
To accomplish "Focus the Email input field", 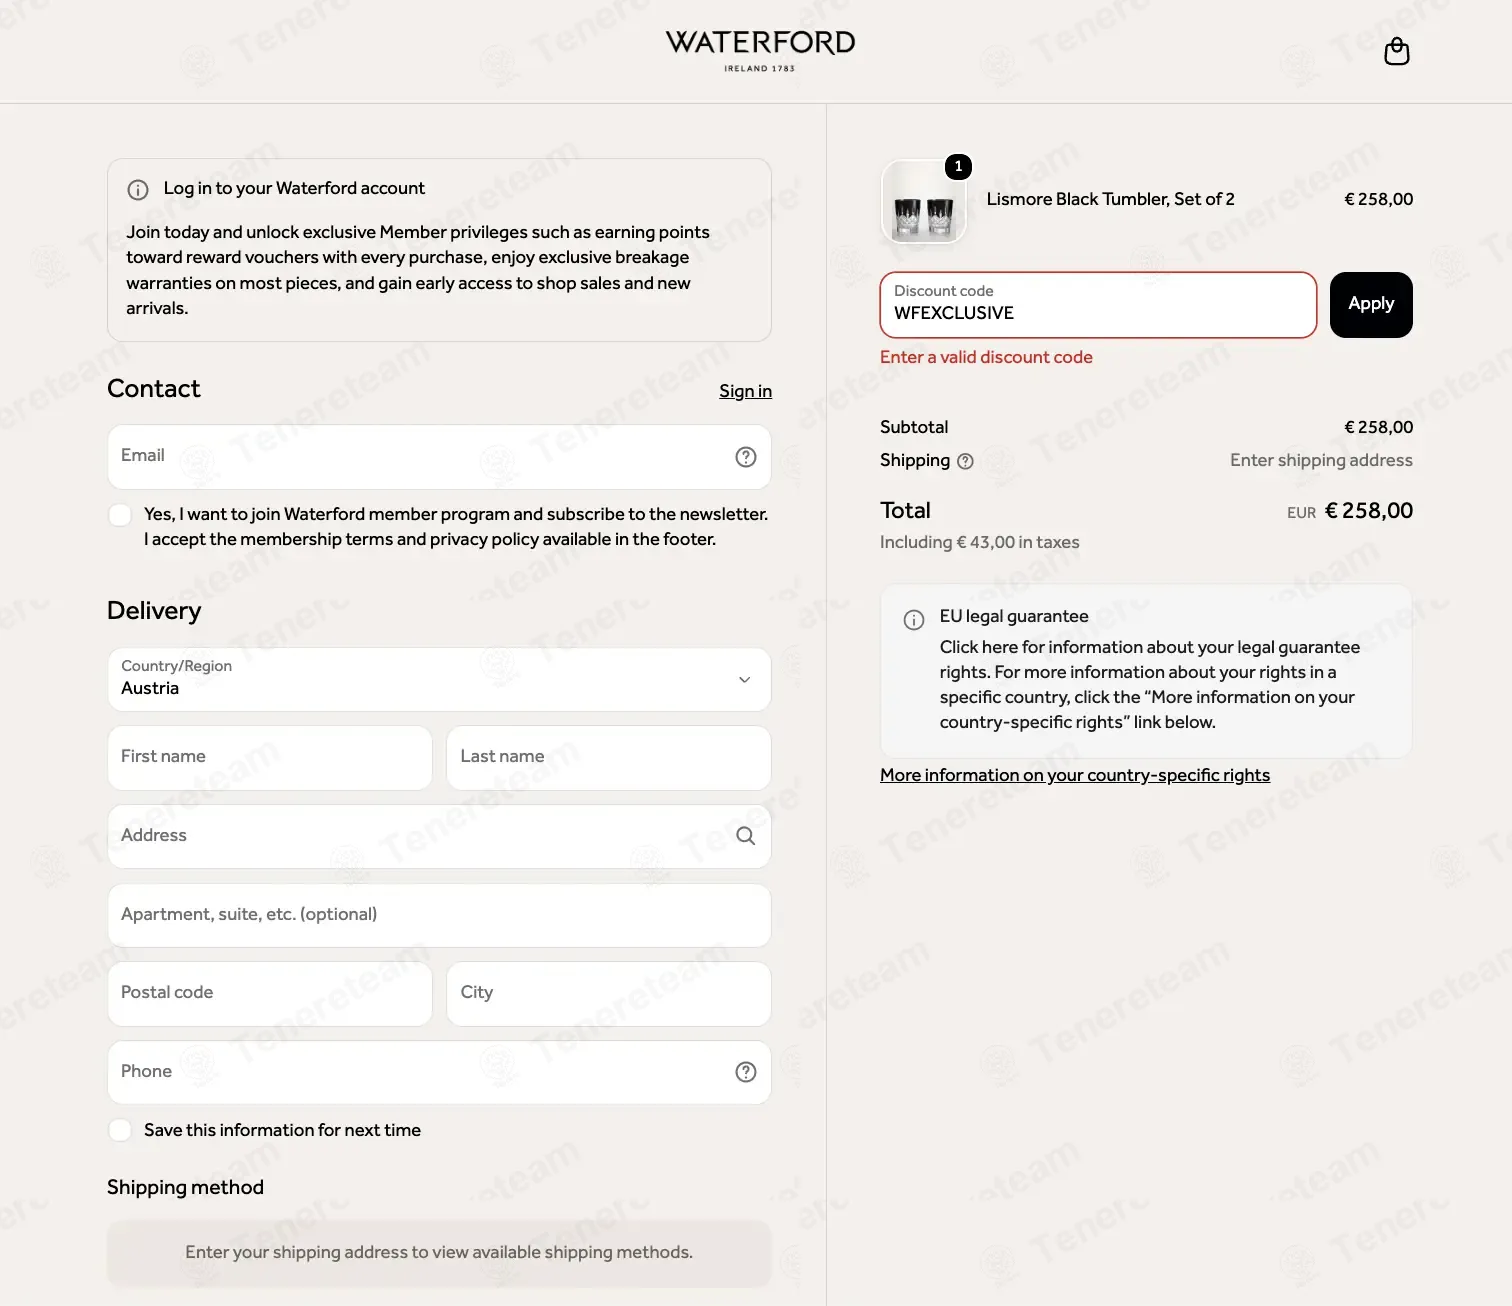I will 439,457.
